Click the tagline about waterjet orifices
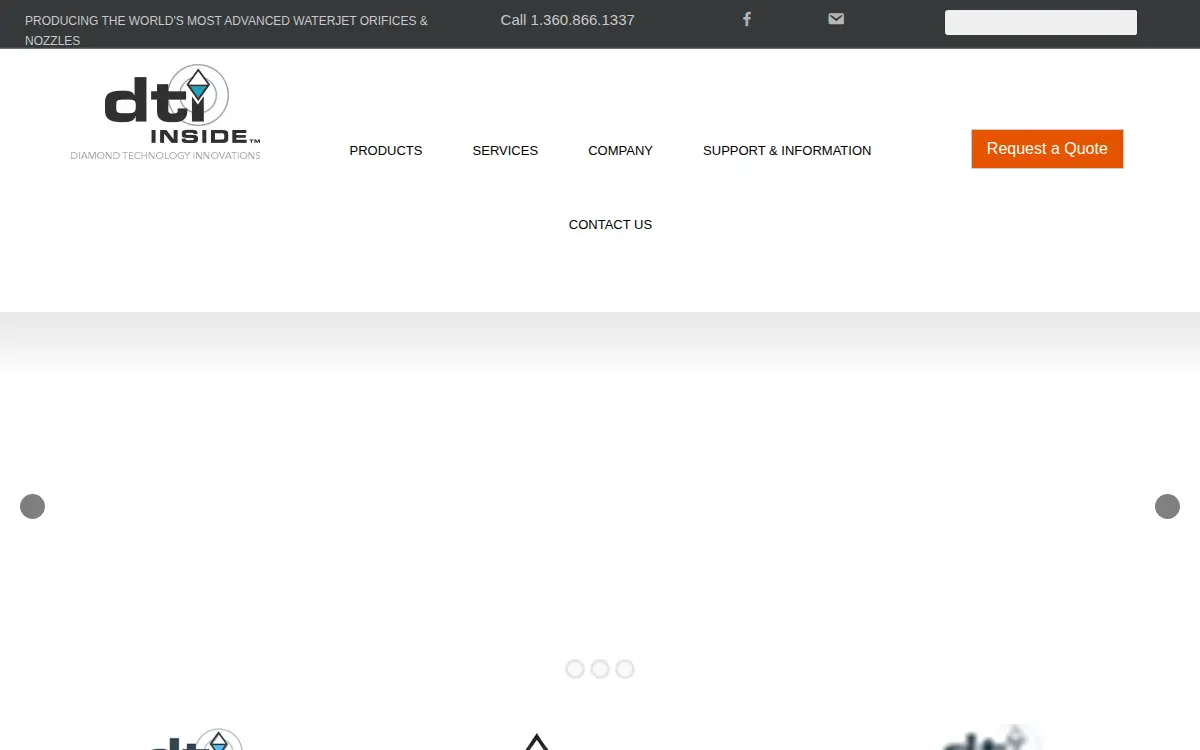 (226, 30)
